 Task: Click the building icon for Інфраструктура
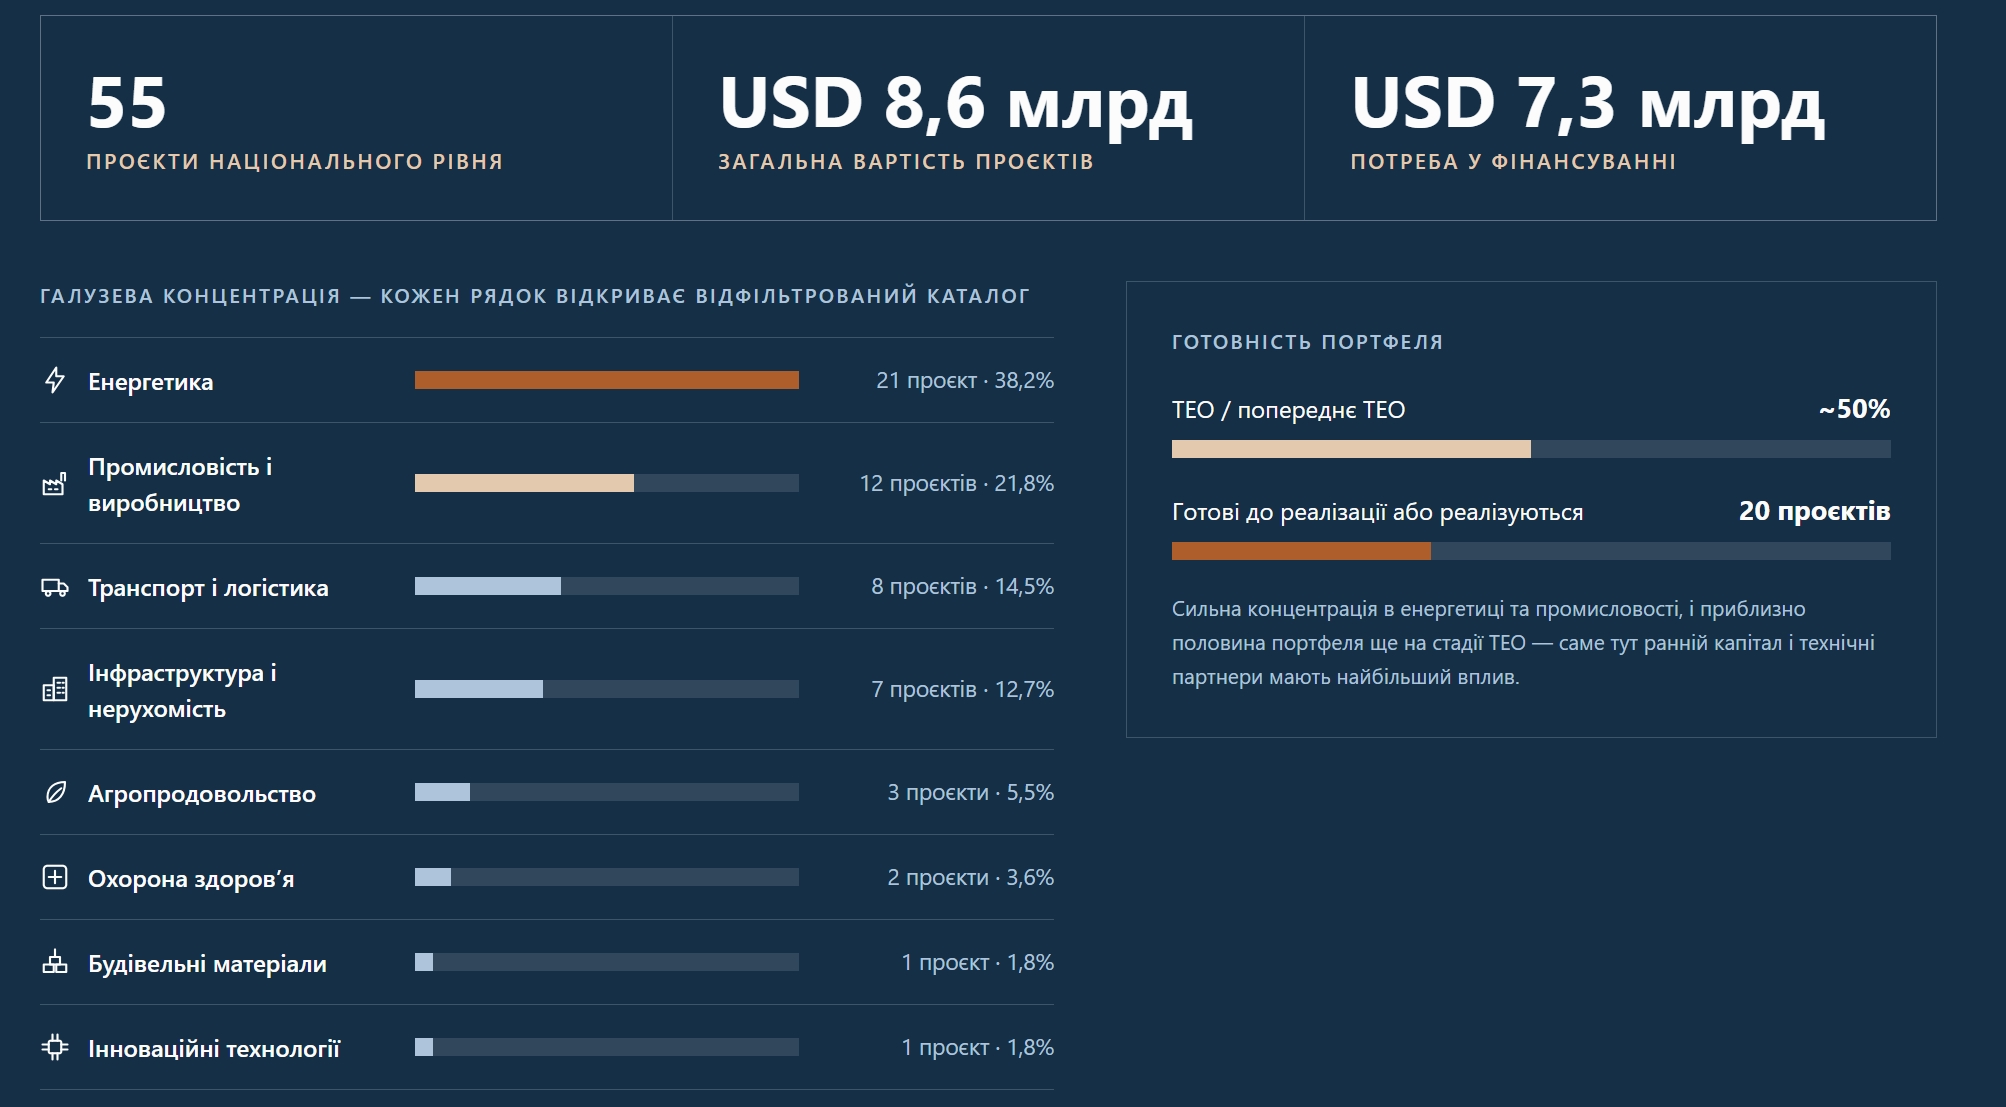click(x=55, y=689)
